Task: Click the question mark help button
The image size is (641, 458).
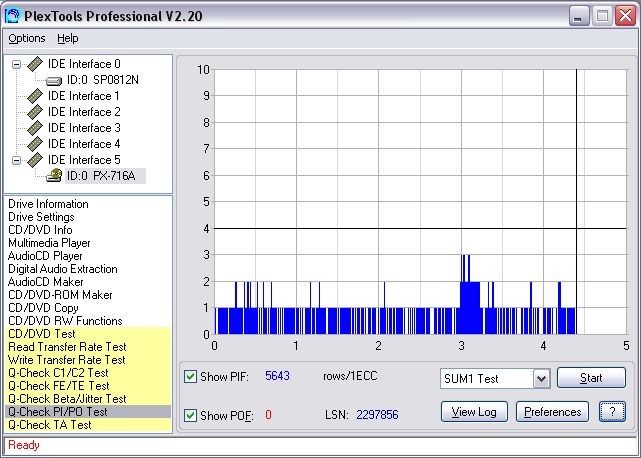Action: click(x=612, y=412)
